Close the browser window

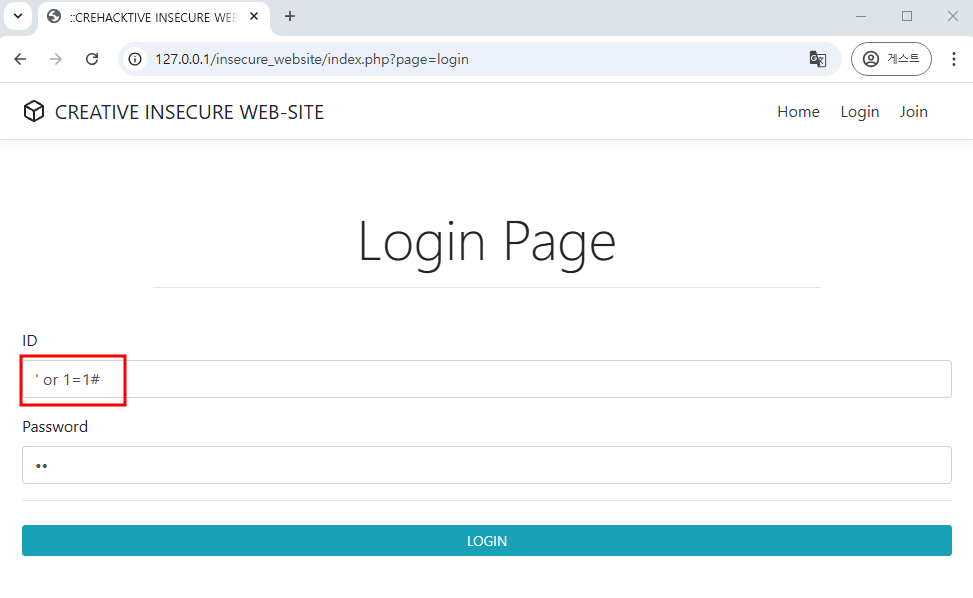click(x=953, y=17)
